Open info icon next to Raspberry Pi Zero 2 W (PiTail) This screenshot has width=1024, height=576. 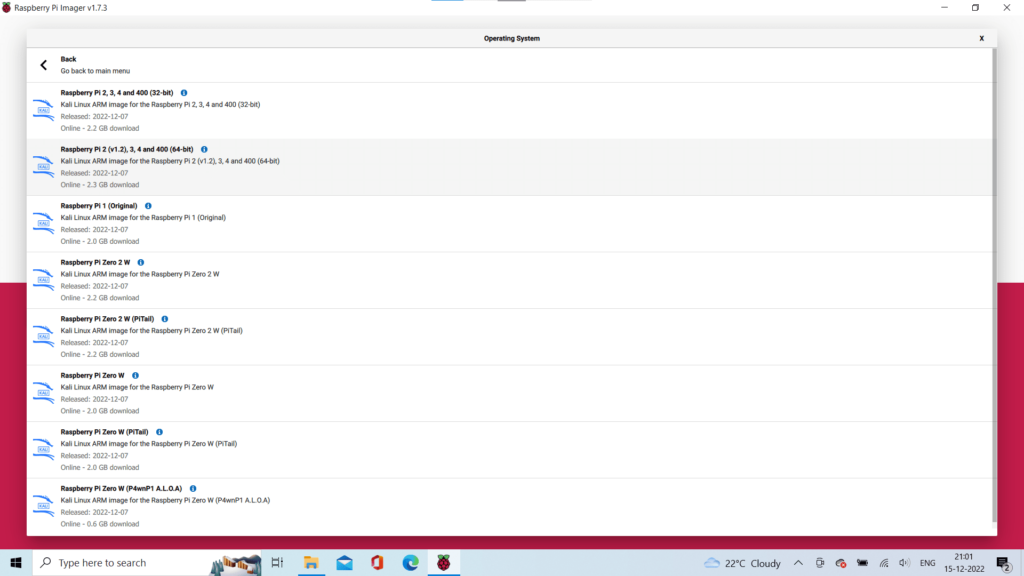pos(165,319)
